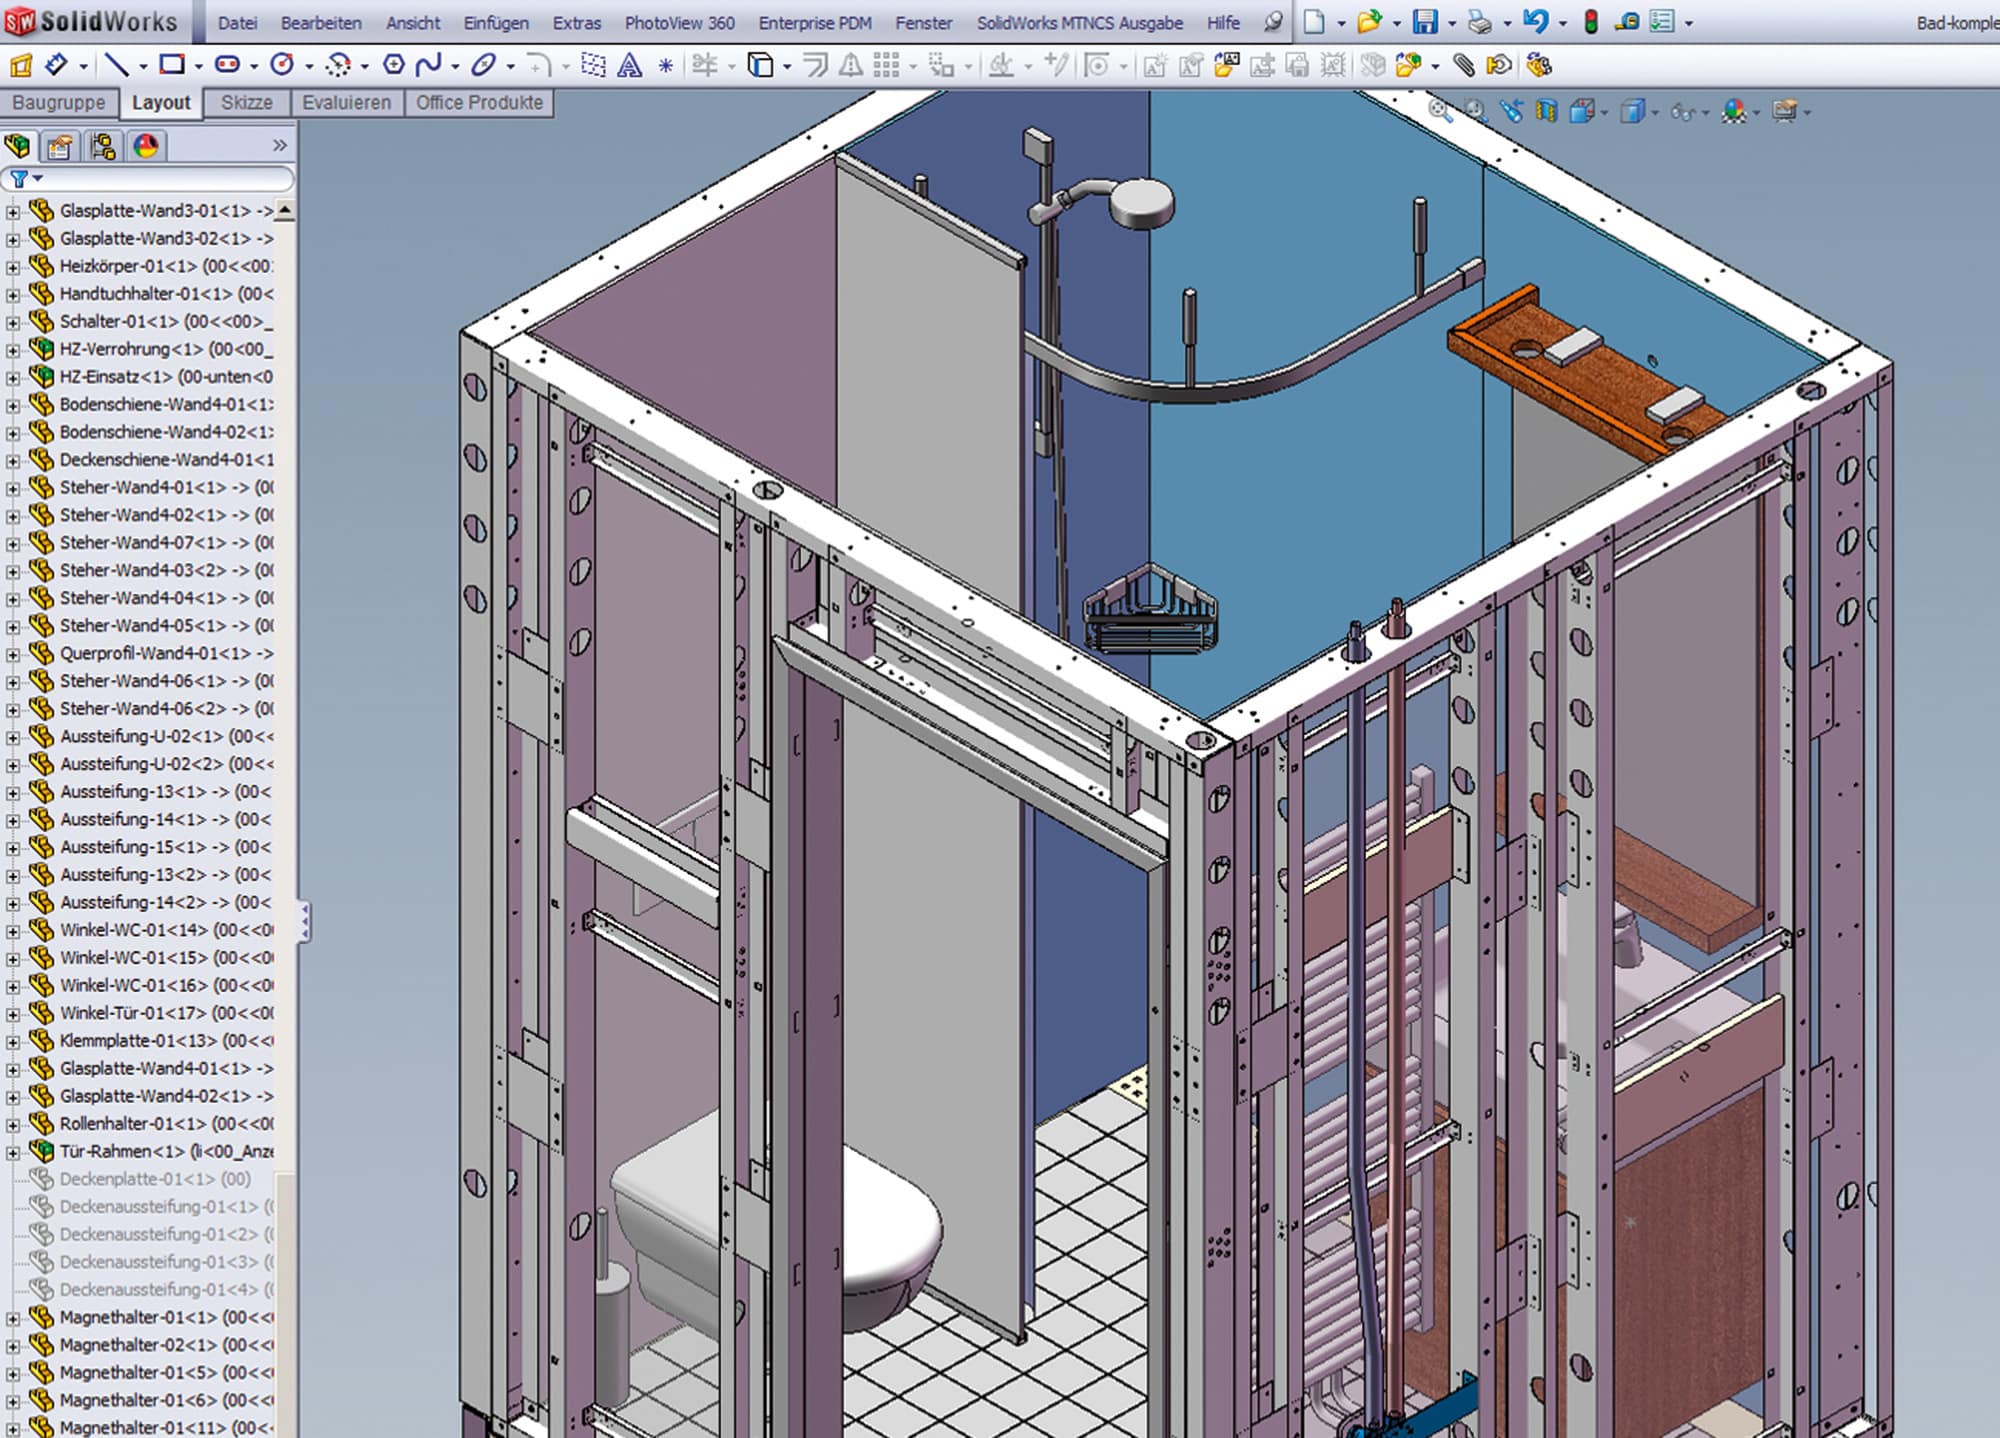Select Handtuchhalter-01<1> in the tree
The height and width of the screenshot is (1438, 2000).
tap(166, 294)
